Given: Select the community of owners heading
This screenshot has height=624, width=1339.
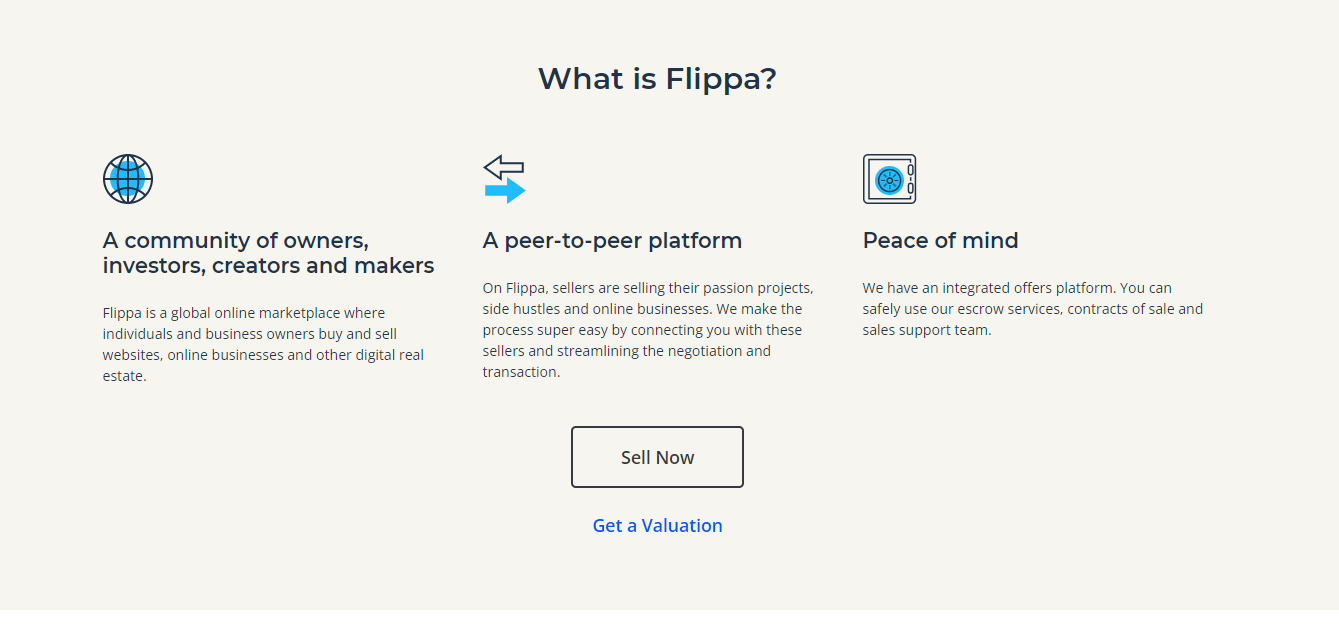Looking at the screenshot, I should pos(267,253).
